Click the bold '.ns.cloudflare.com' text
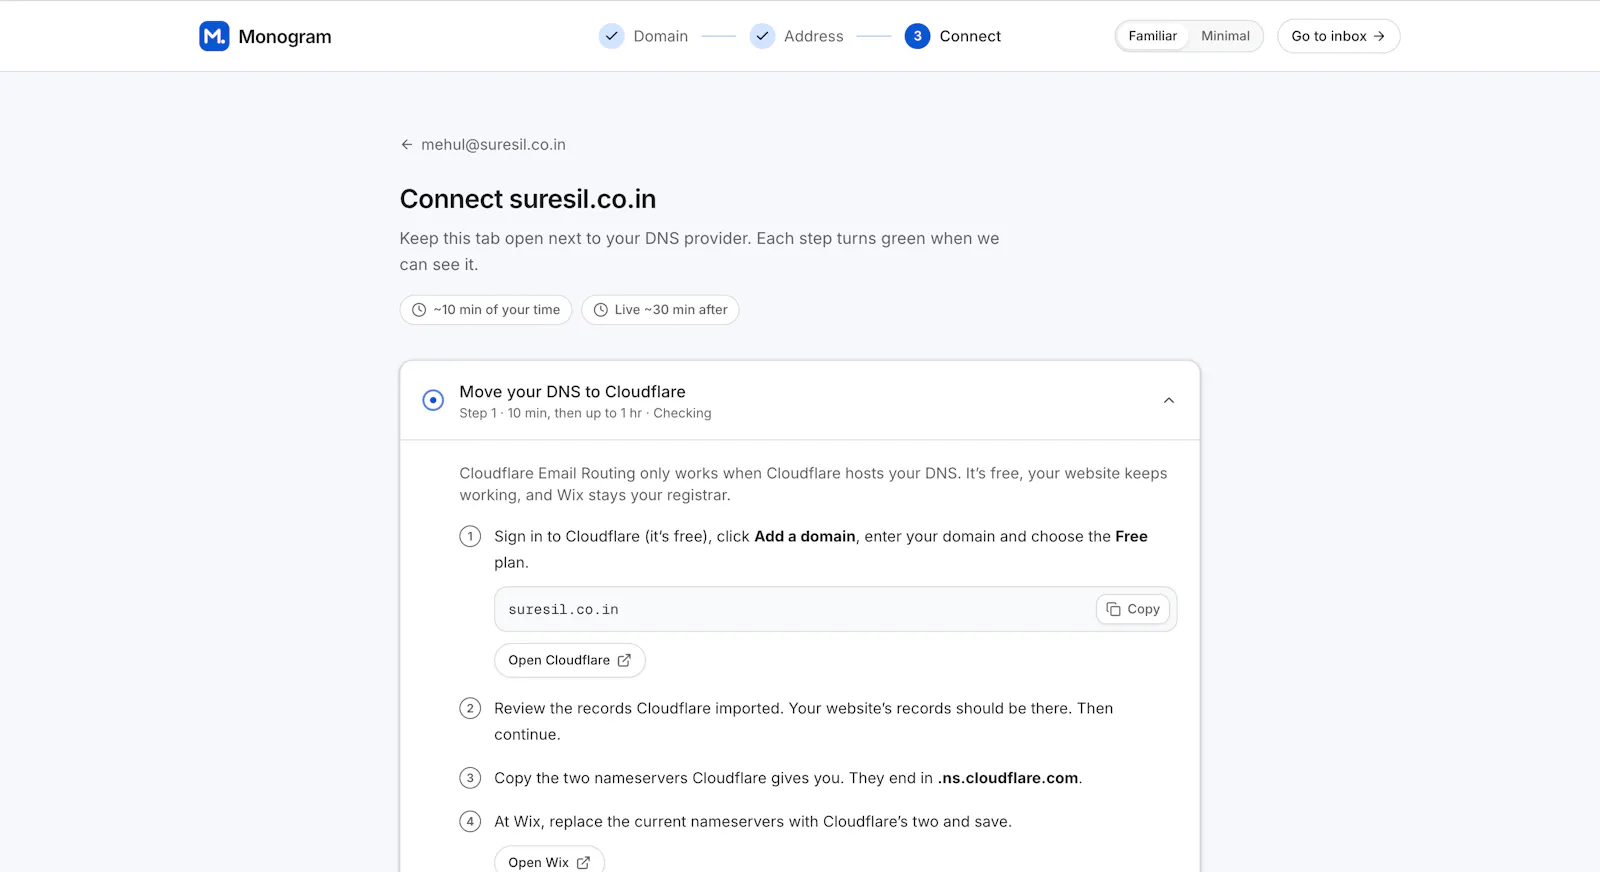1600x872 pixels. click(x=1008, y=778)
